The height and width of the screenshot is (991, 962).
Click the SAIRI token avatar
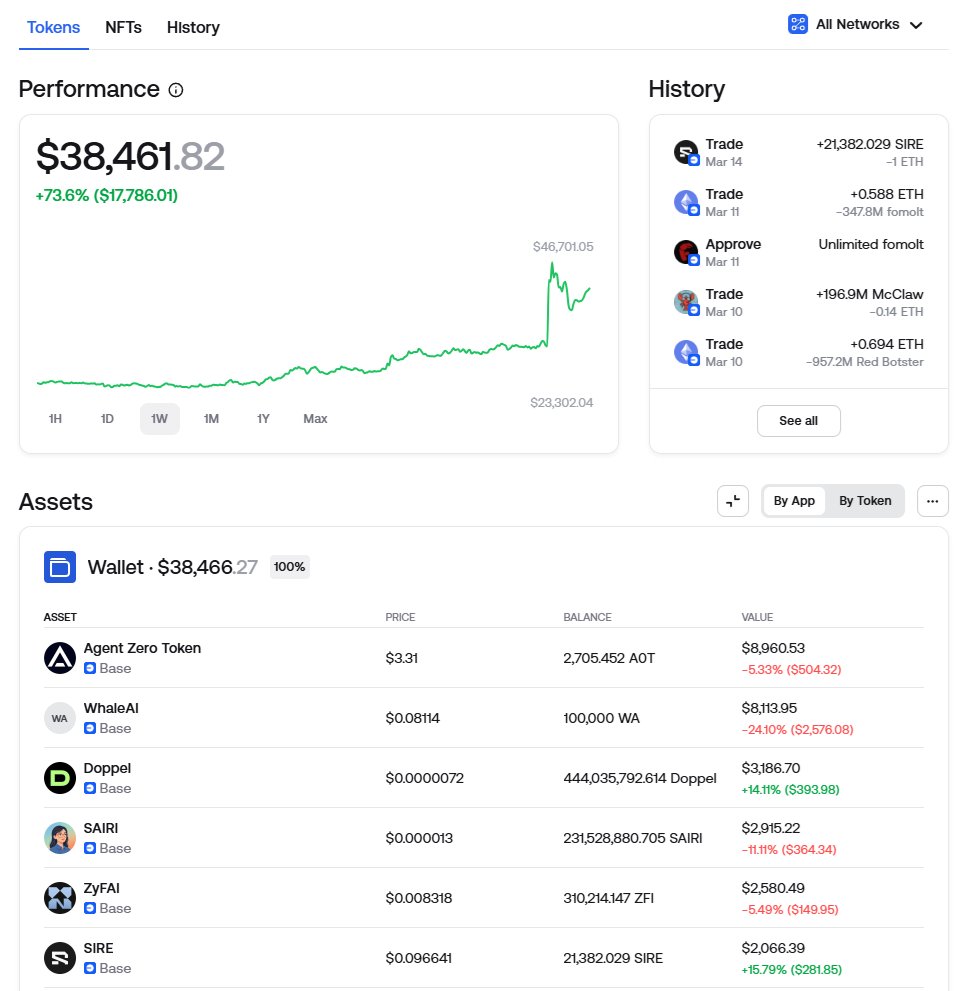[x=60, y=838]
